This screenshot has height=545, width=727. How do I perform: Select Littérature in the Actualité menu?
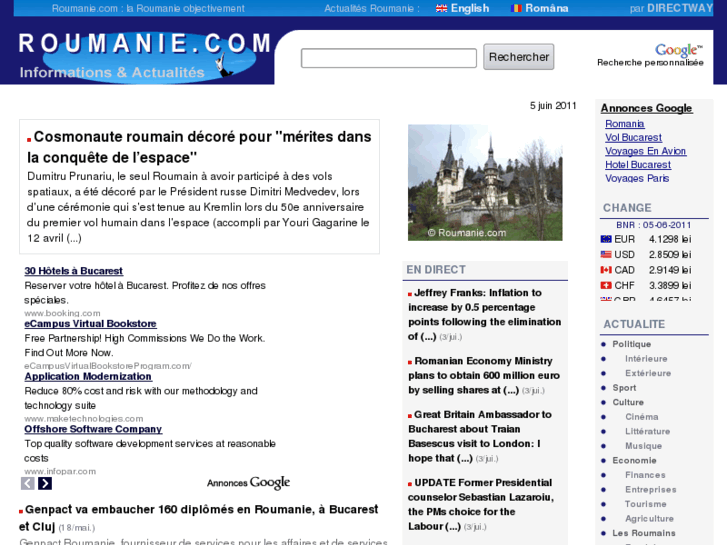(x=647, y=431)
